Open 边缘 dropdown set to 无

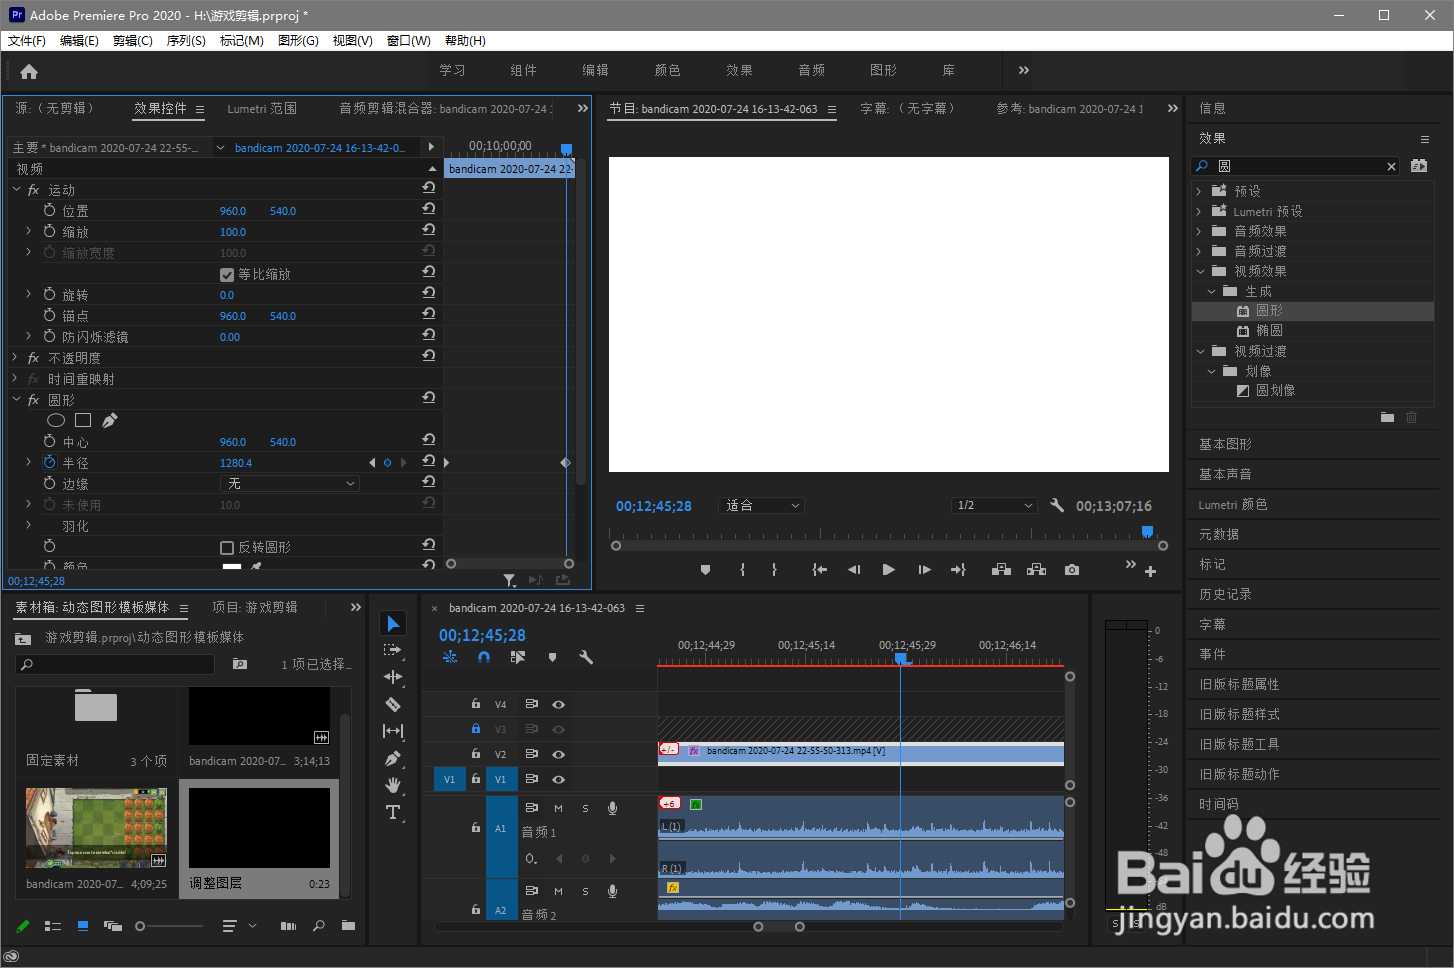289,483
